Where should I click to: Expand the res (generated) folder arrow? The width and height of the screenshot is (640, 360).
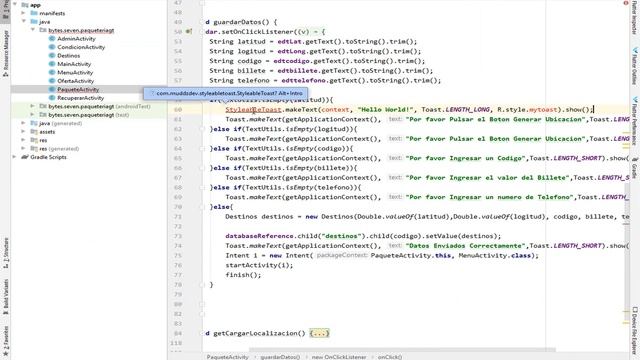(x=24, y=149)
